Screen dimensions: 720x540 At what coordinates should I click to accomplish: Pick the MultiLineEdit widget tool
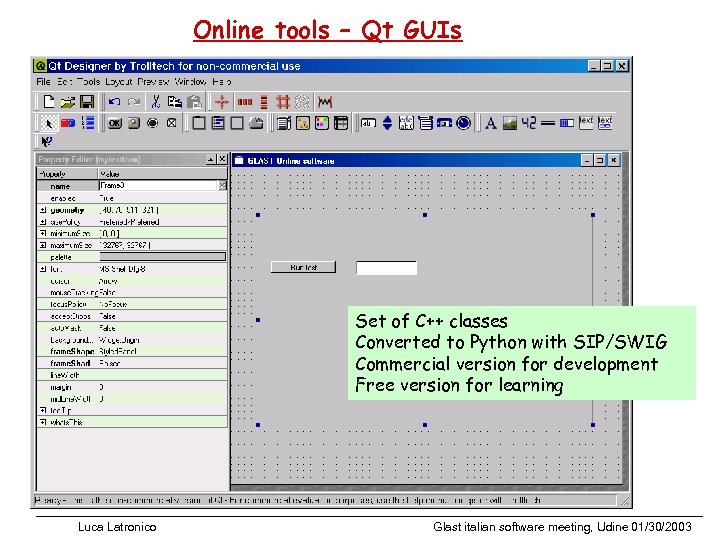(x=406, y=123)
